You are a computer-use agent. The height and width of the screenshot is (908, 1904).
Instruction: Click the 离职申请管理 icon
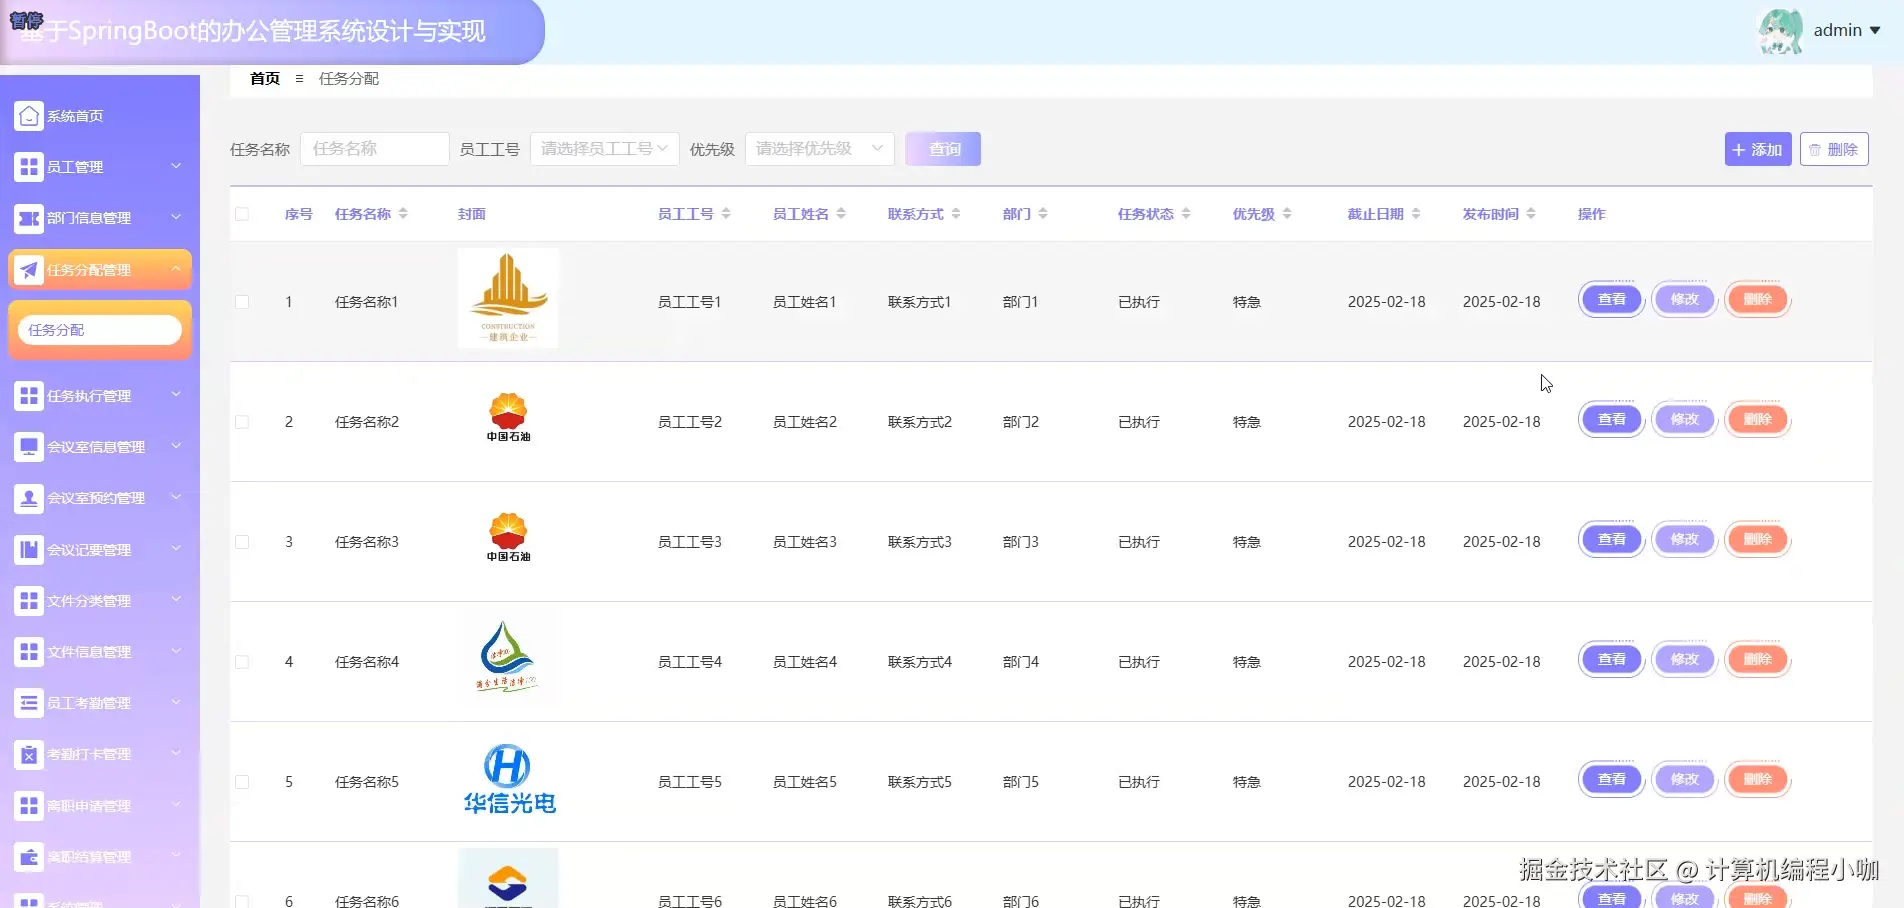29,806
